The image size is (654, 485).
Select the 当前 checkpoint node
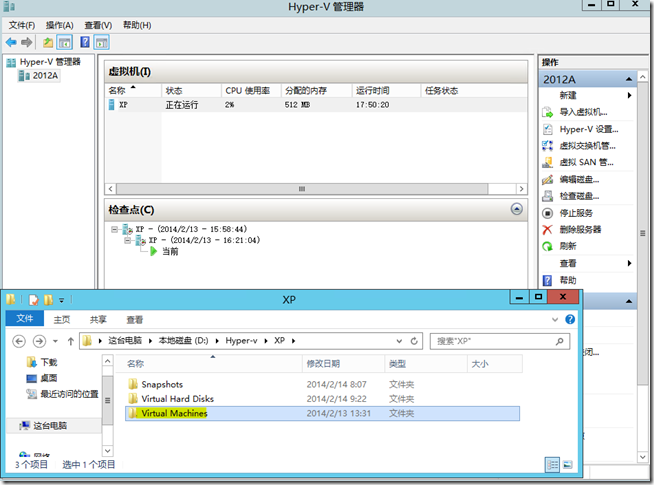170,251
